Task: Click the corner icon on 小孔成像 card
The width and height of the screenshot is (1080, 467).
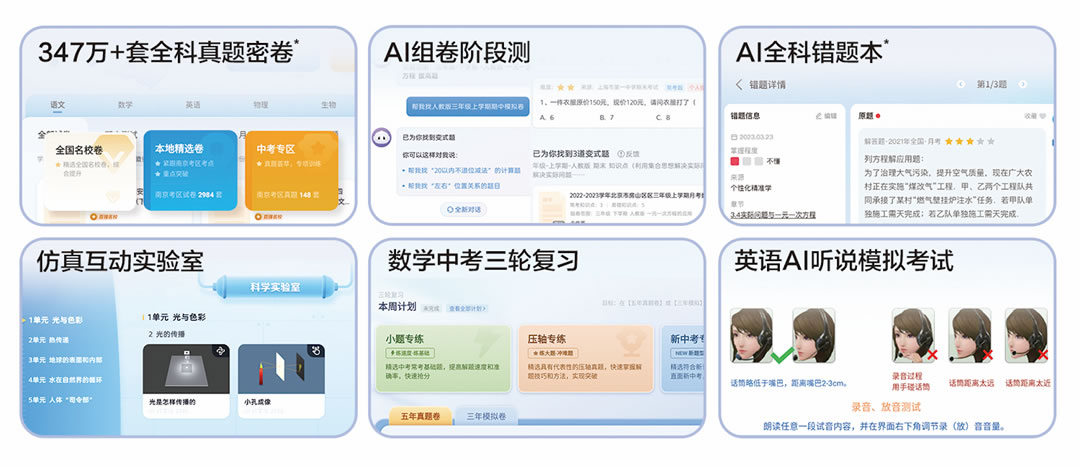Action: pyautogui.click(x=315, y=351)
